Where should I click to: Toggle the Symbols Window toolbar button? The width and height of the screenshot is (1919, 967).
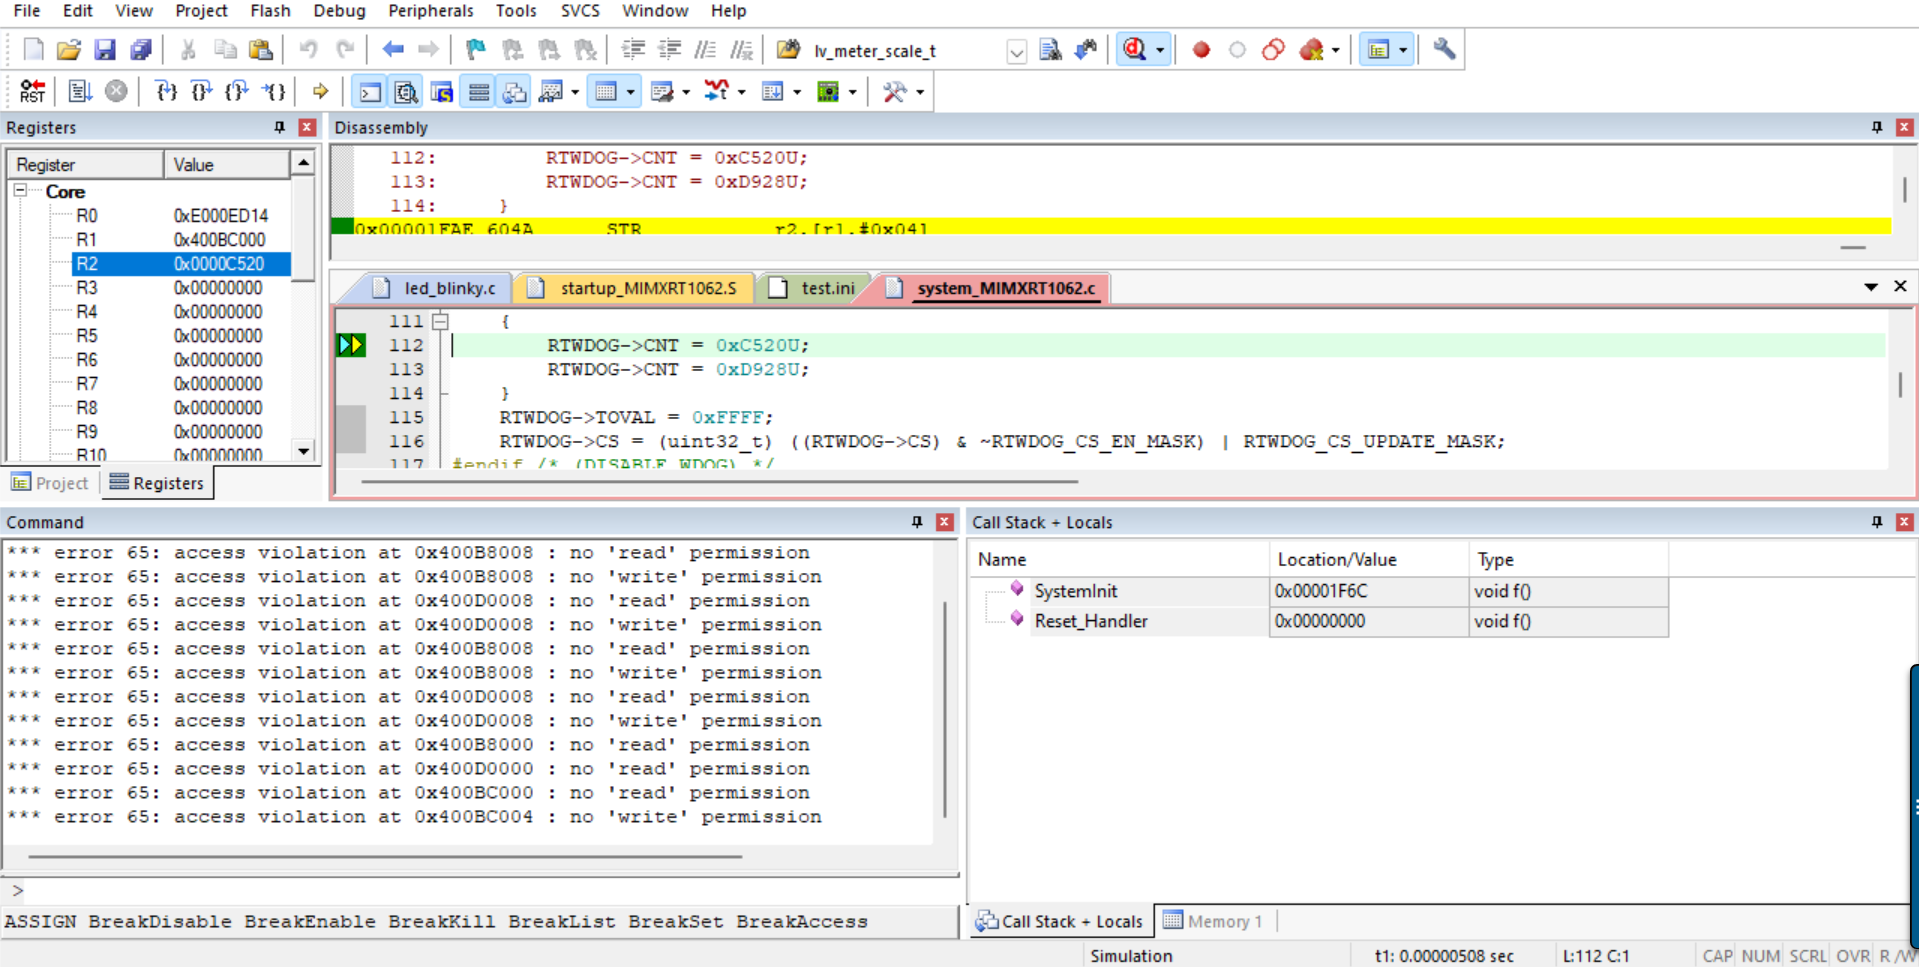tap(442, 92)
